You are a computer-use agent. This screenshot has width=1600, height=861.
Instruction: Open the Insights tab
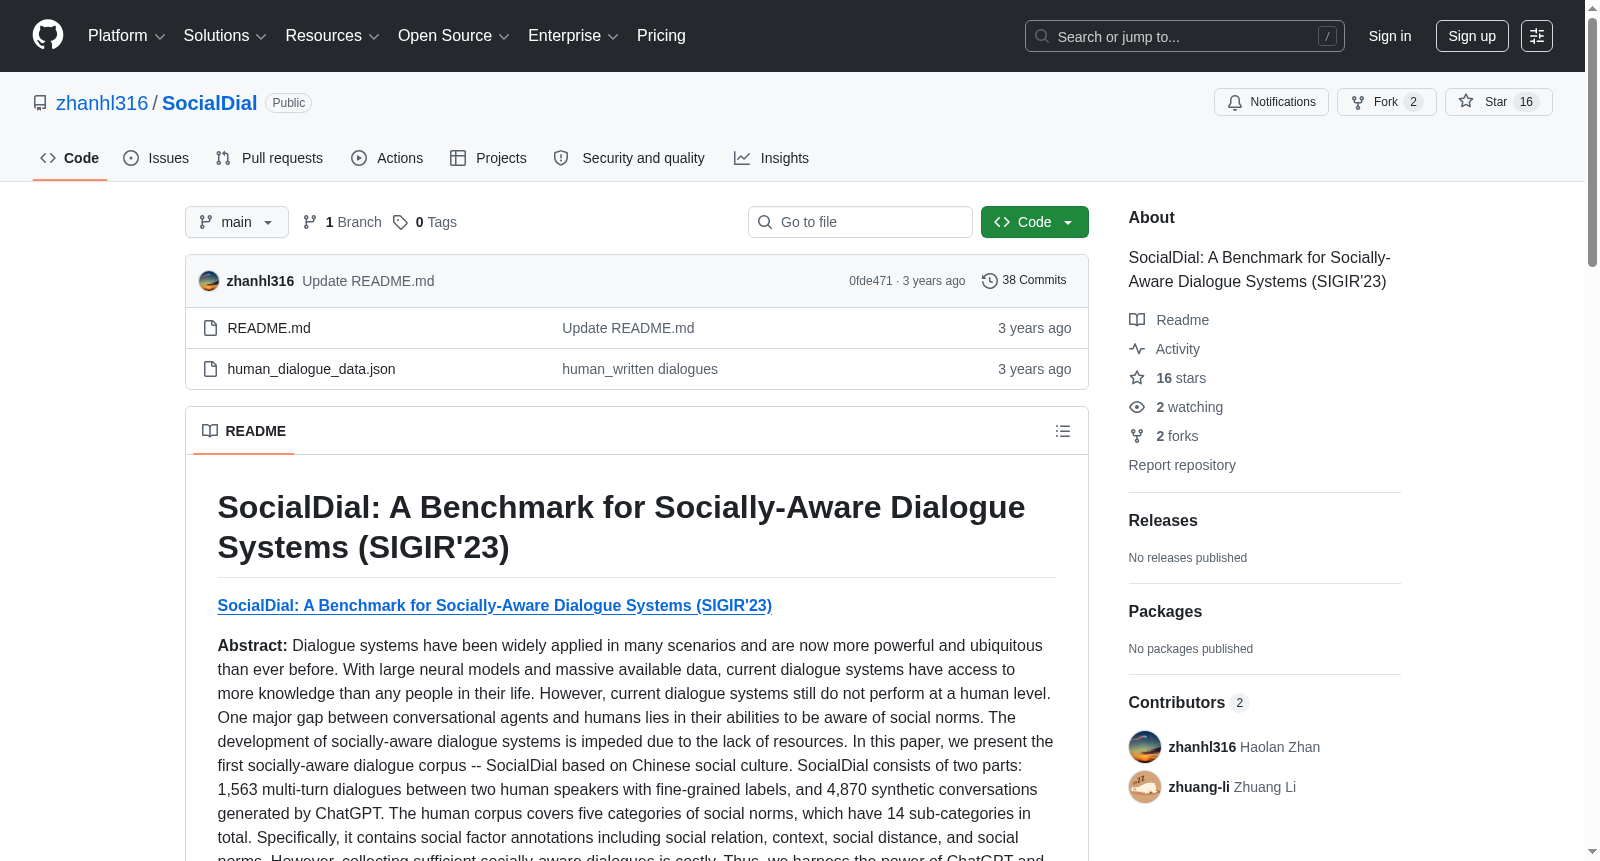coord(771,158)
